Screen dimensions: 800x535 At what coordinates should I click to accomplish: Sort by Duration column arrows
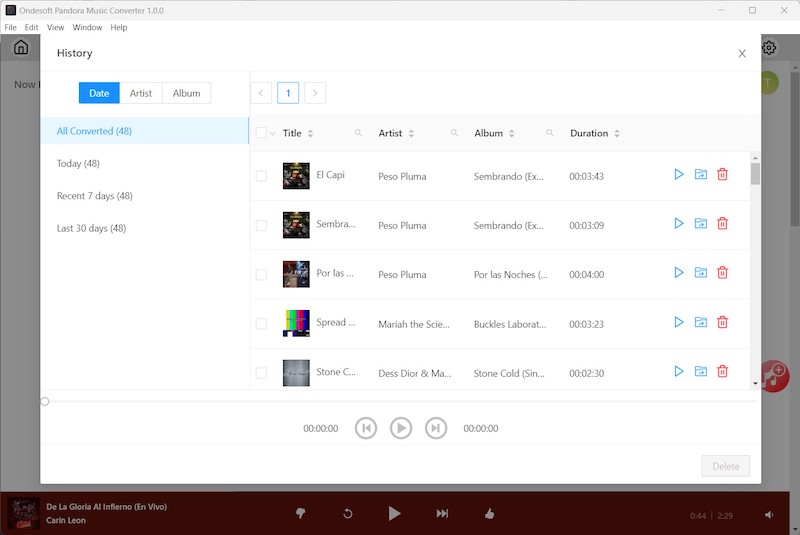point(617,134)
